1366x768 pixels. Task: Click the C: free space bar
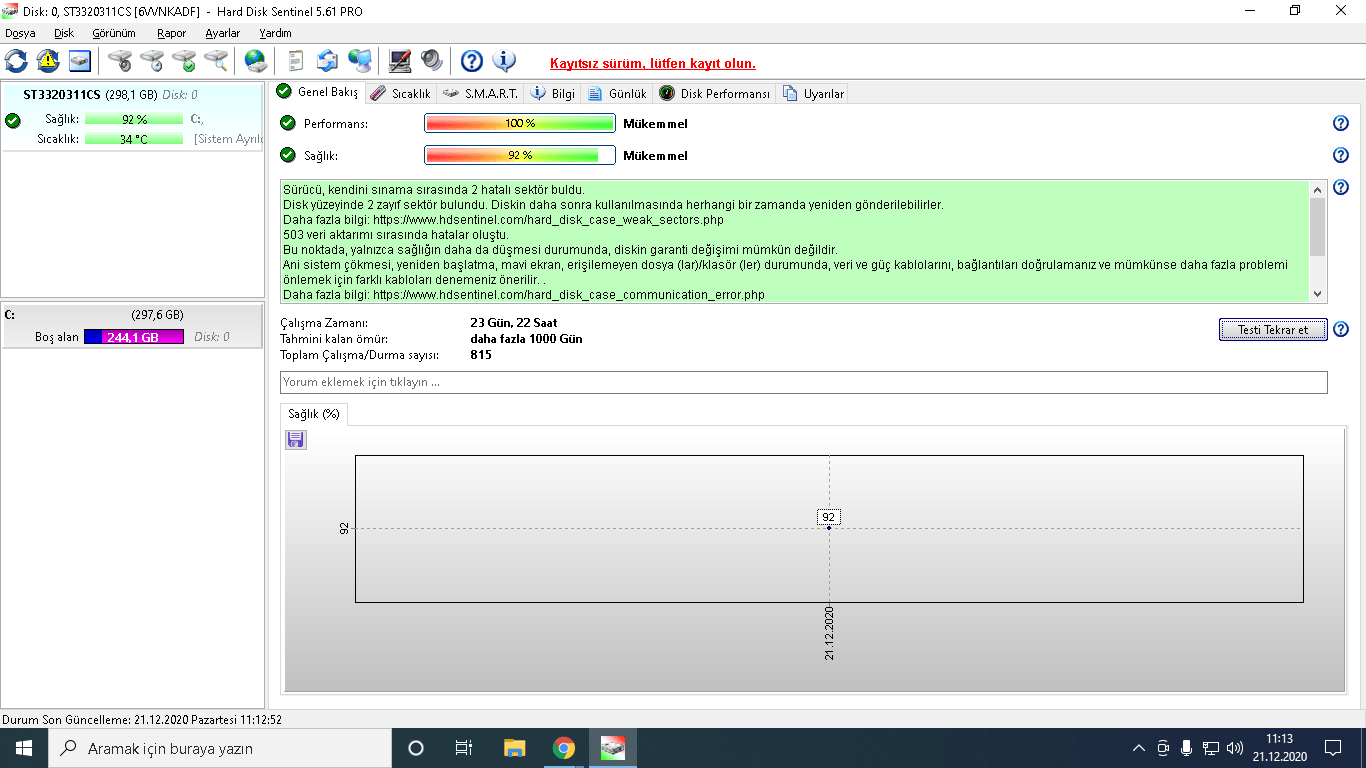pos(134,337)
